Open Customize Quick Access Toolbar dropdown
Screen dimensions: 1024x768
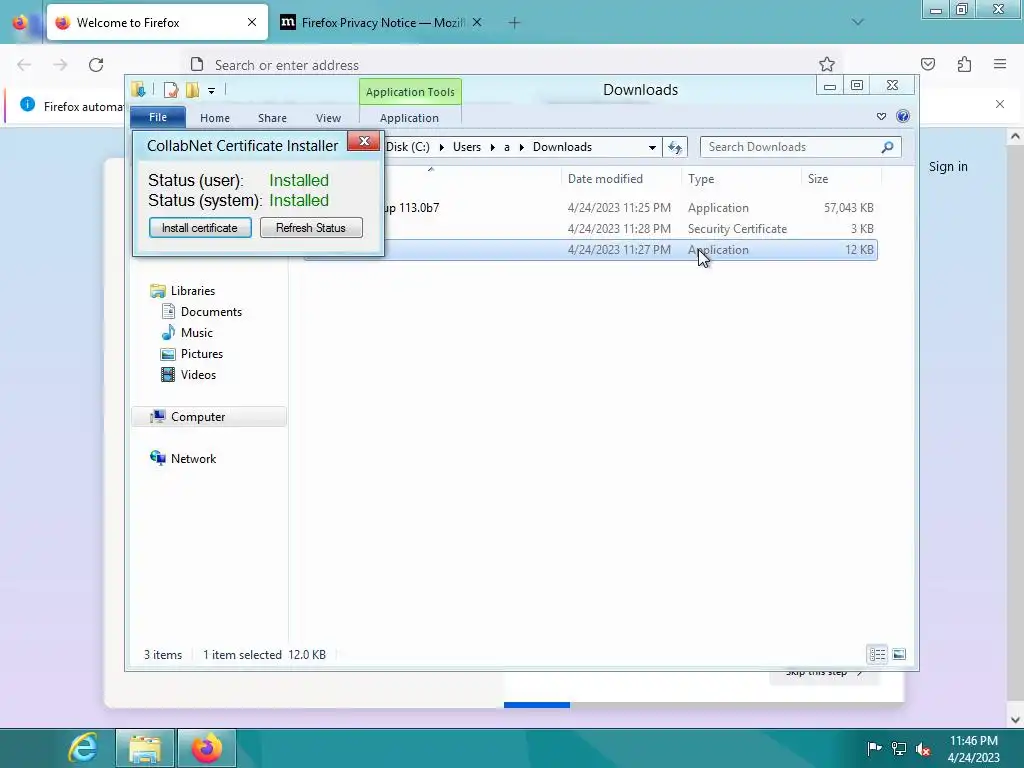pyautogui.click(x=212, y=91)
